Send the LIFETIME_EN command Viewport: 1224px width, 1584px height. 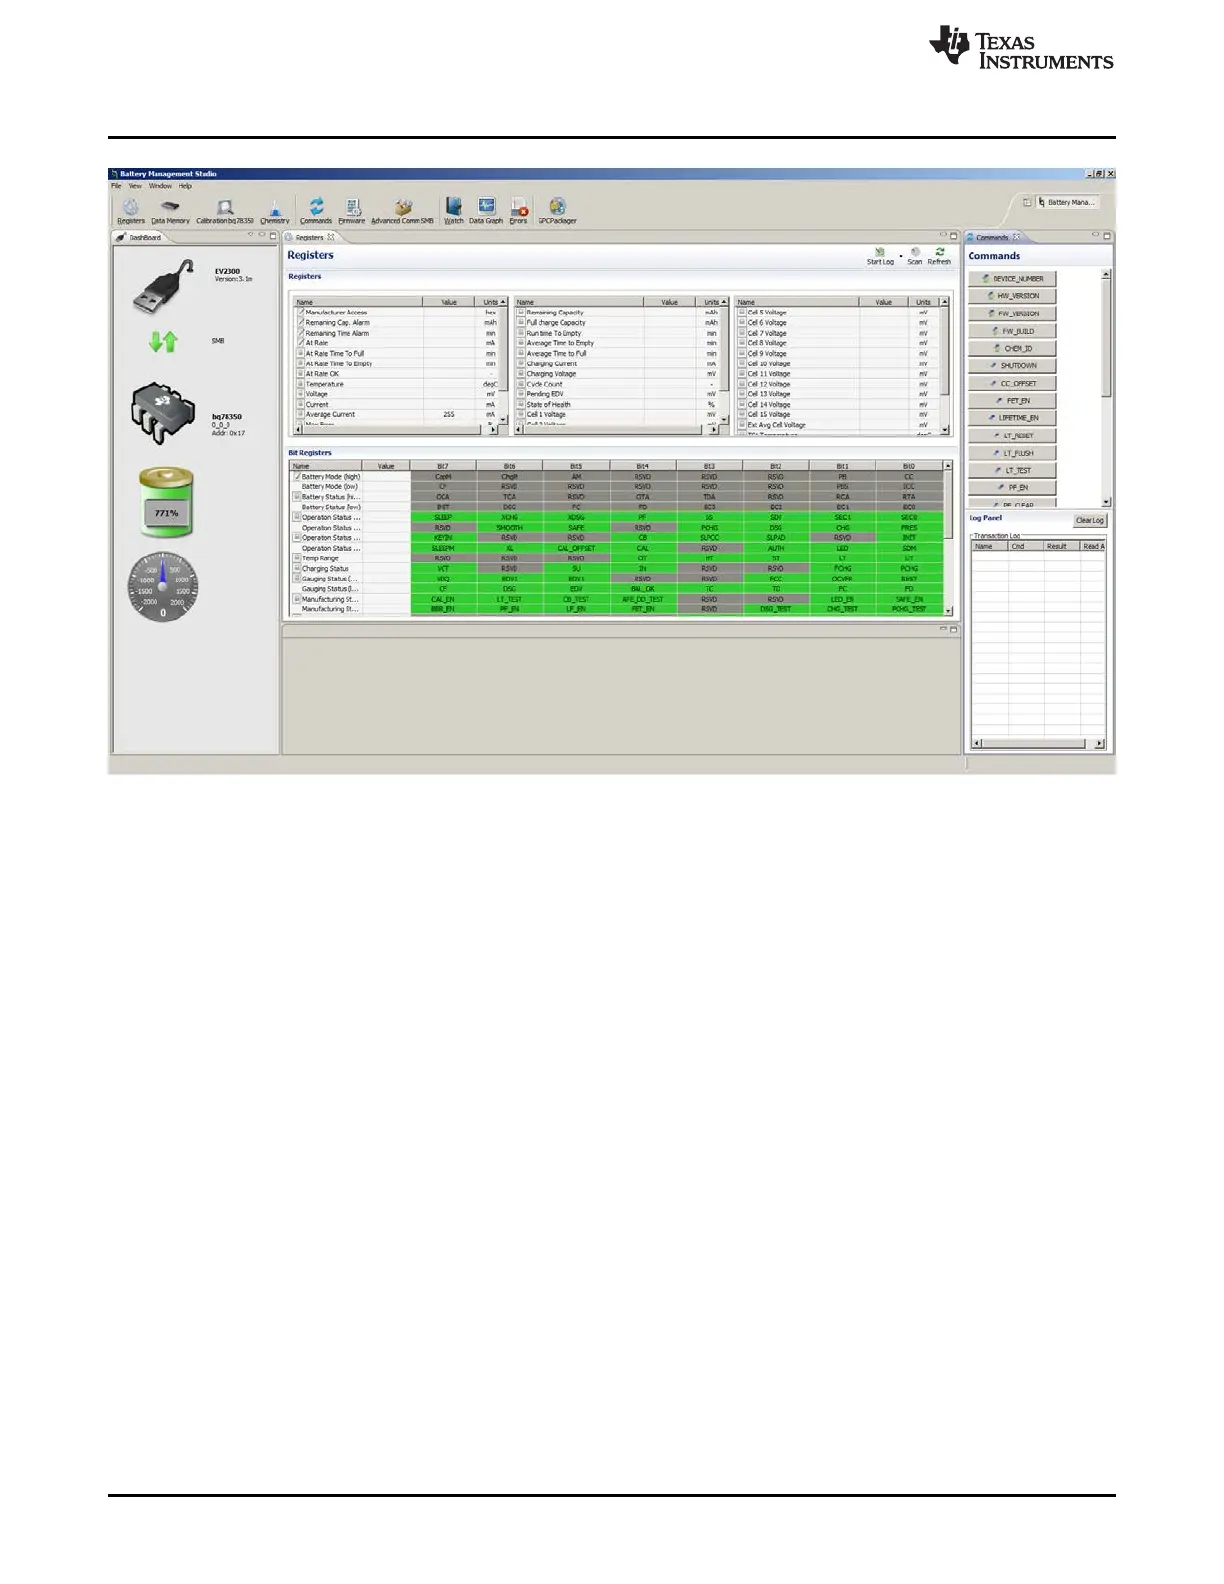1012,418
